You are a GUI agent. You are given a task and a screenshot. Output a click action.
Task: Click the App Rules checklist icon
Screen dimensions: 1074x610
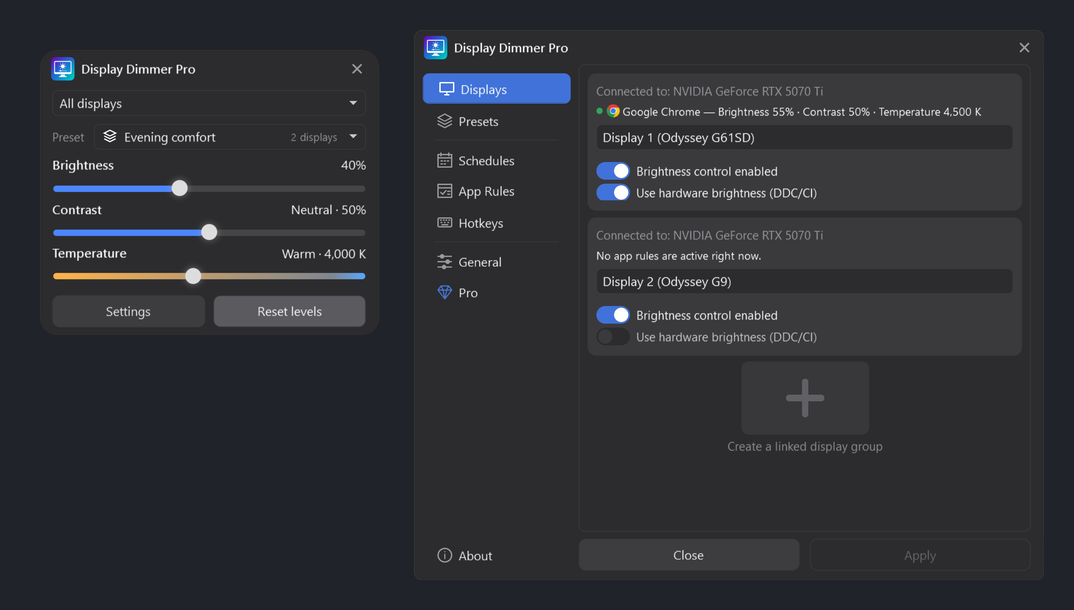point(445,191)
